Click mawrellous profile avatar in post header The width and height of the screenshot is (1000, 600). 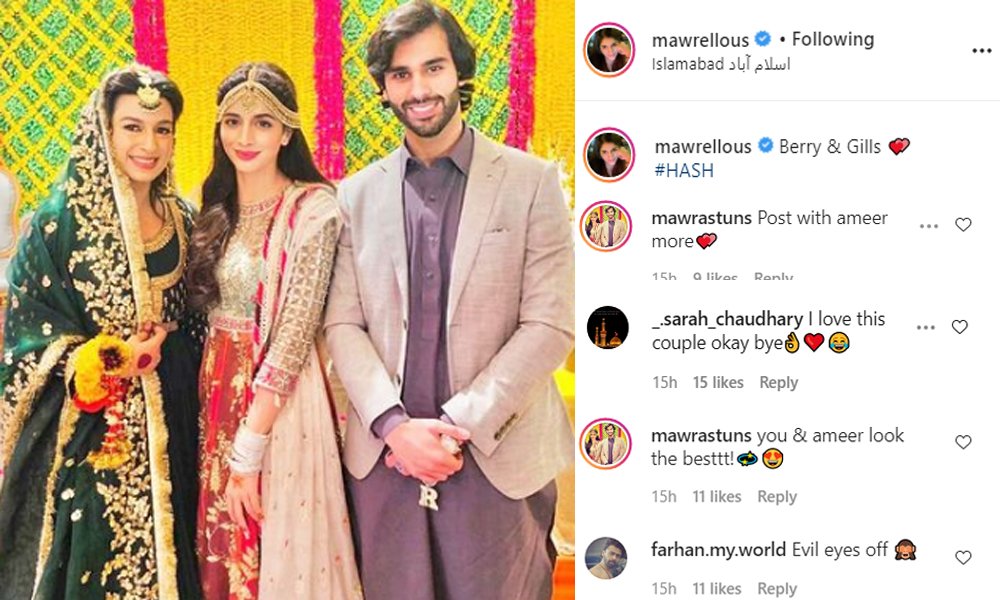pyautogui.click(x=609, y=50)
